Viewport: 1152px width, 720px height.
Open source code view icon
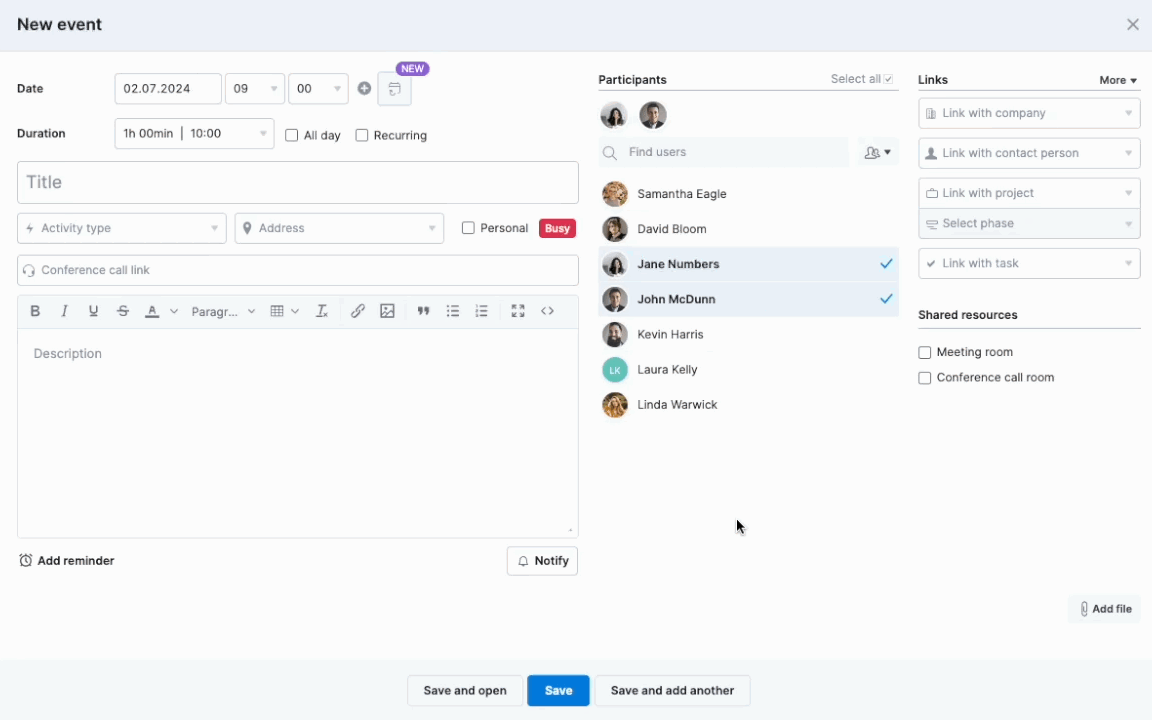point(547,311)
